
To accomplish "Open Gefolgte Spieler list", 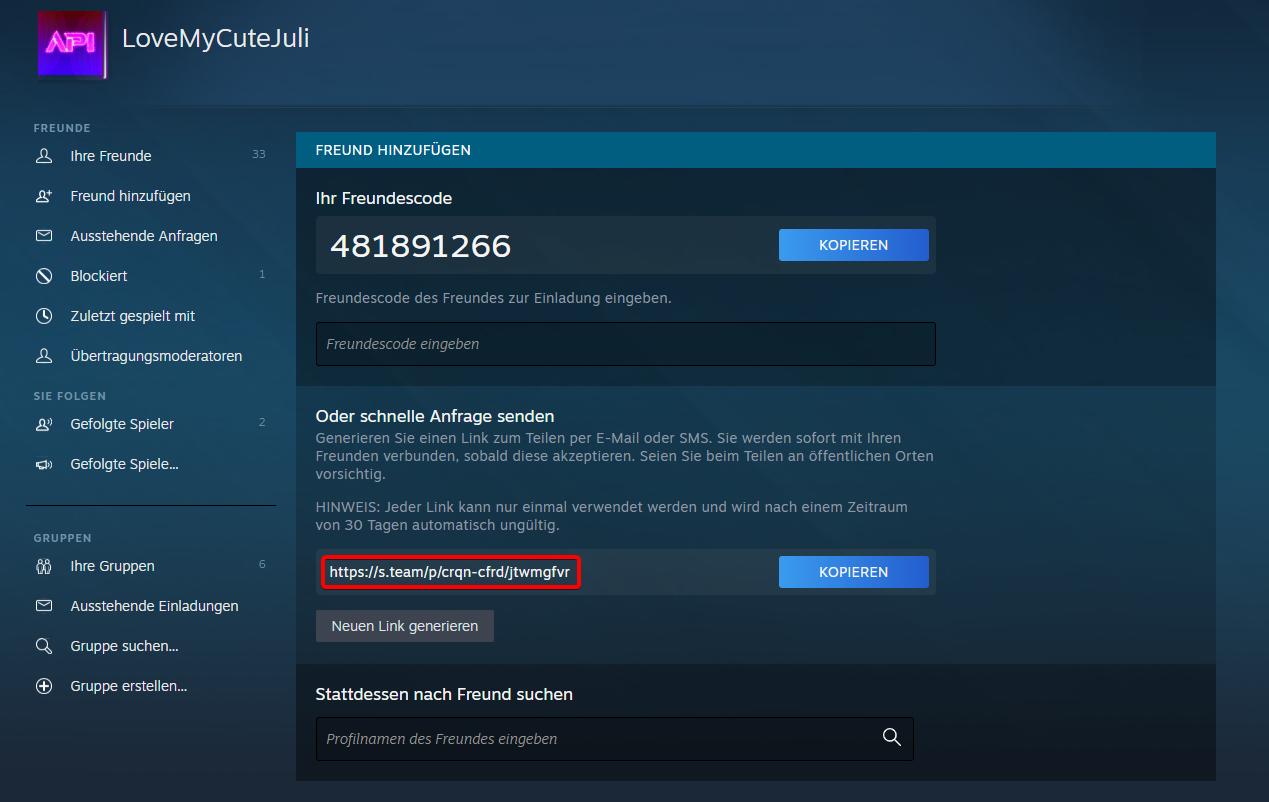I will click(x=122, y=424).
